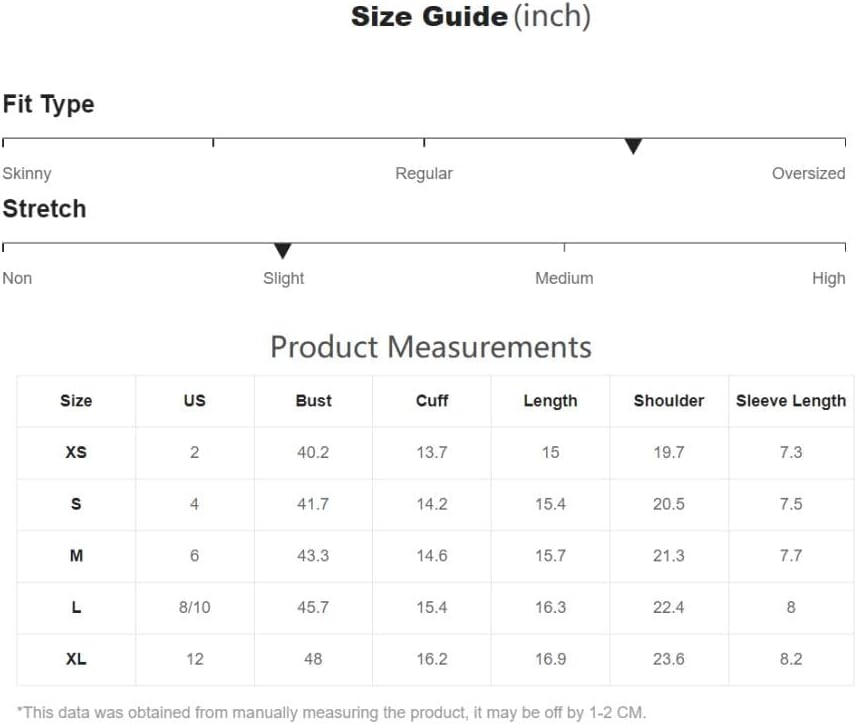The height and width of the screenshot is (725, 857).
Task: Select the XL size row label
Action: point(76,659)
